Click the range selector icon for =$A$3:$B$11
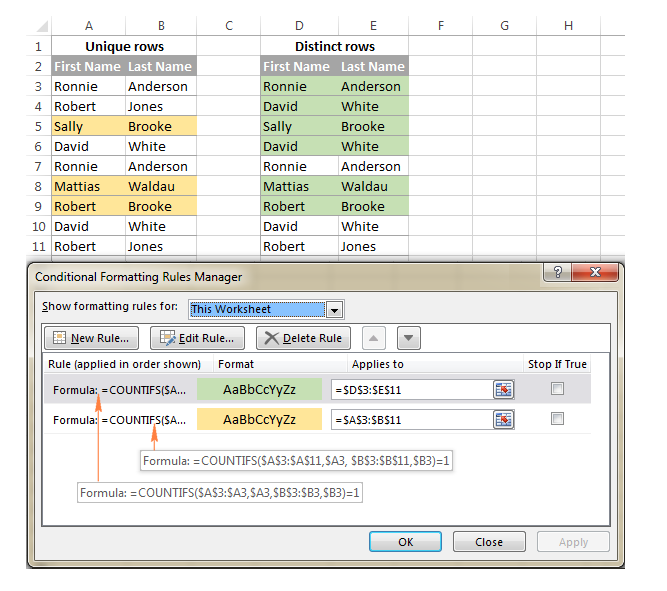 503,420
